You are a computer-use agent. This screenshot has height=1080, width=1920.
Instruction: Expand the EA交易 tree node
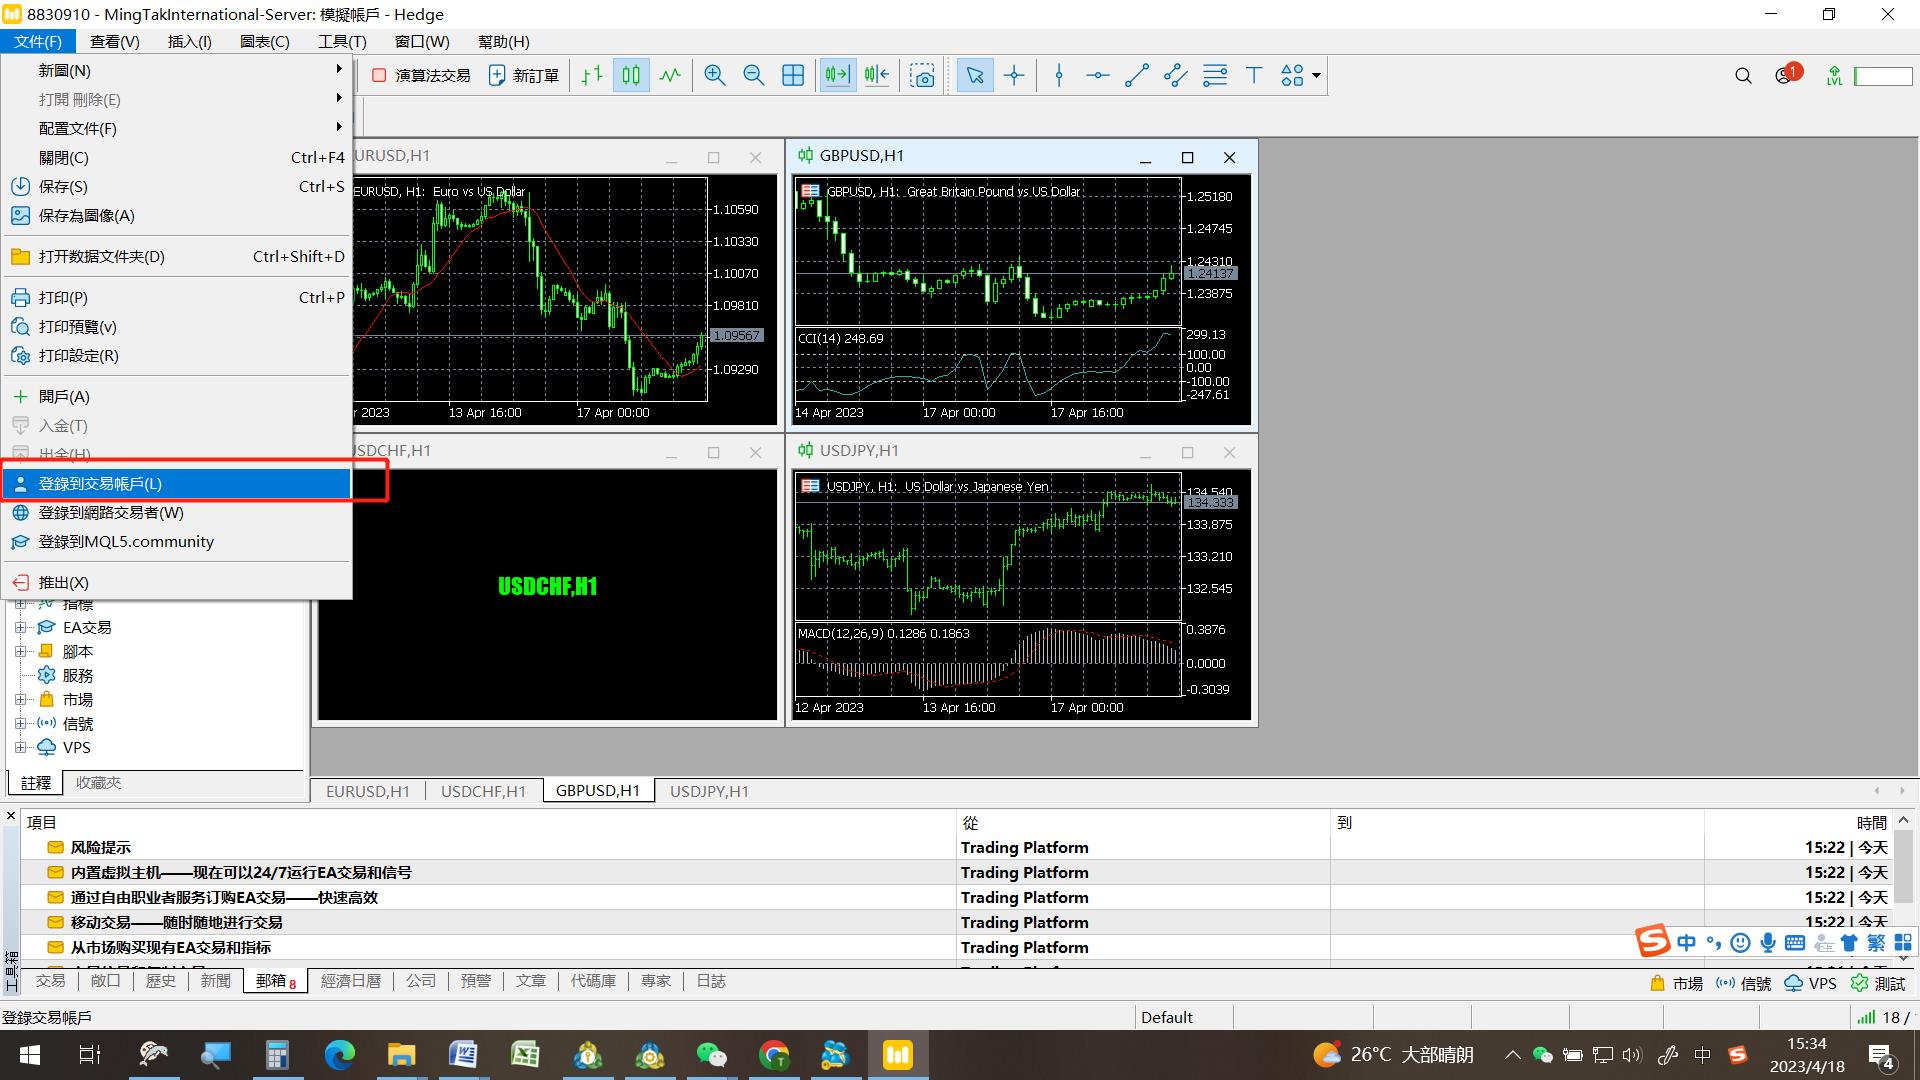[x=20, y=628]
